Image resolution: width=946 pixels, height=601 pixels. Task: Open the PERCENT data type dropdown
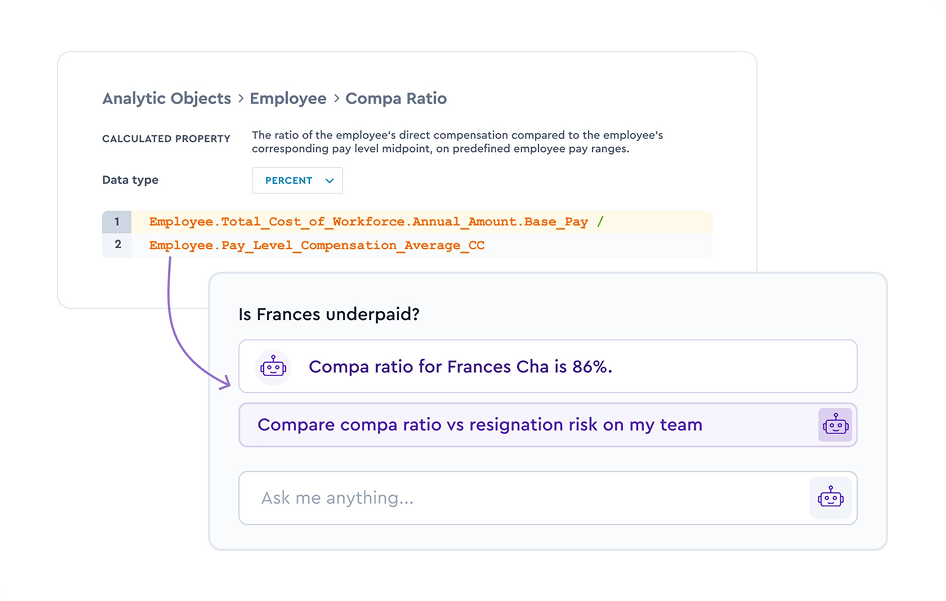coord(297,181)
